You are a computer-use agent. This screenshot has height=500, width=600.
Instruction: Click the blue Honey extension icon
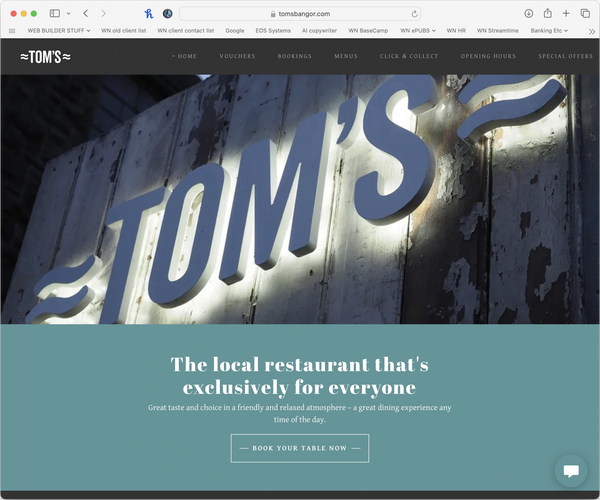coord(148,14)
